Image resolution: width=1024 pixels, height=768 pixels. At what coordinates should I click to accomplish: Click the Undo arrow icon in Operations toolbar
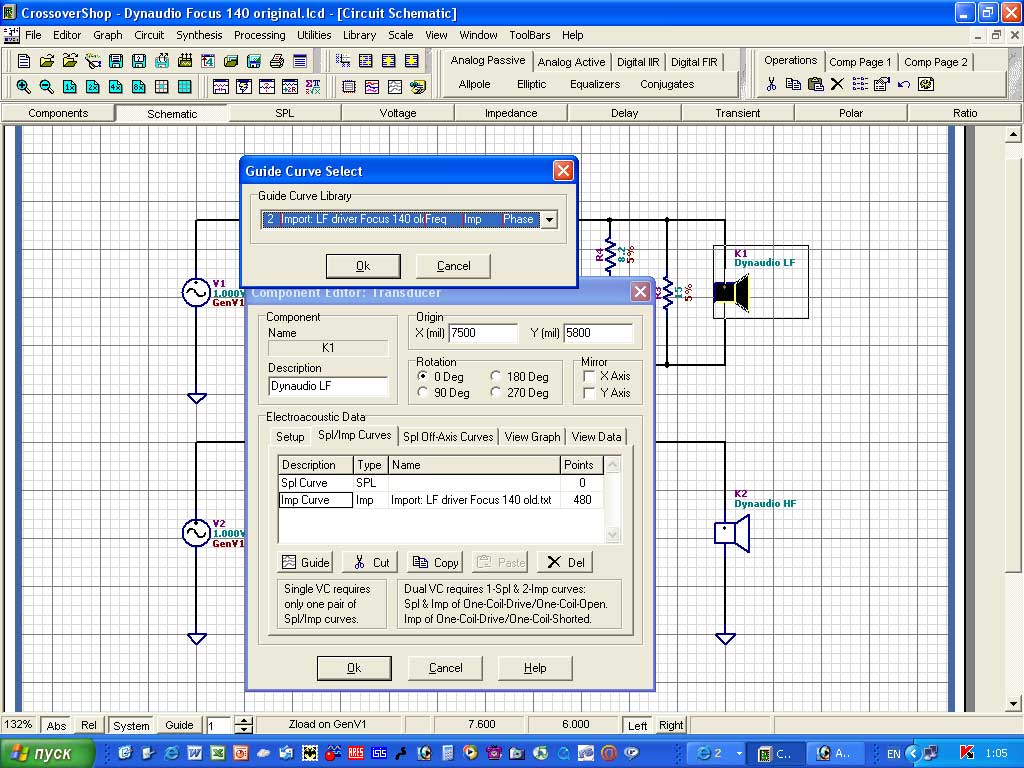[904, 85]
